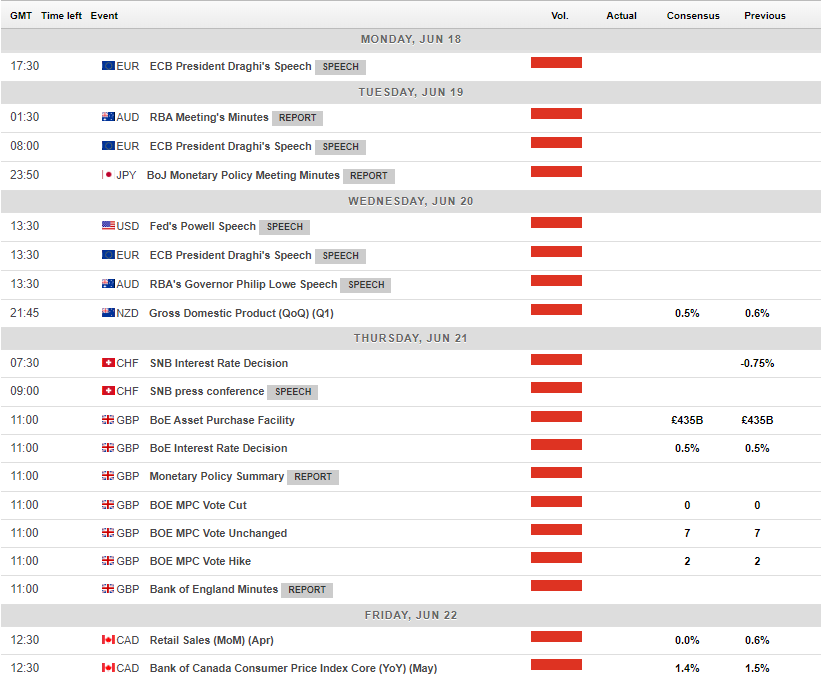The height and width of the screenshot is (682, 823).
Task: Click the UK flag beside BOE MPC Vote Unchanged
Action: click(108, 532)
